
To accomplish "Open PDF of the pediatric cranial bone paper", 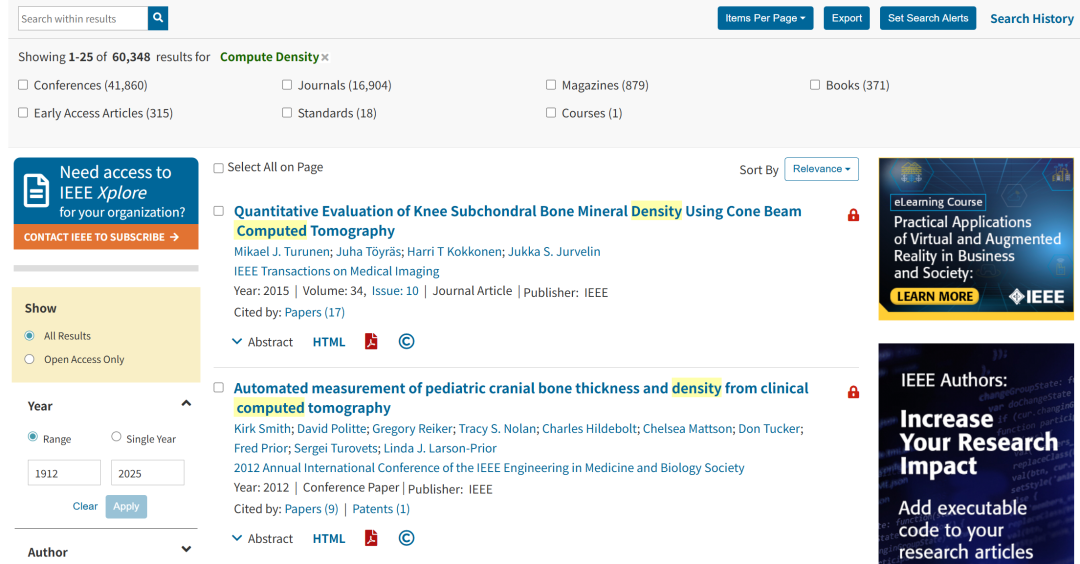I will [x=371, y=538].
